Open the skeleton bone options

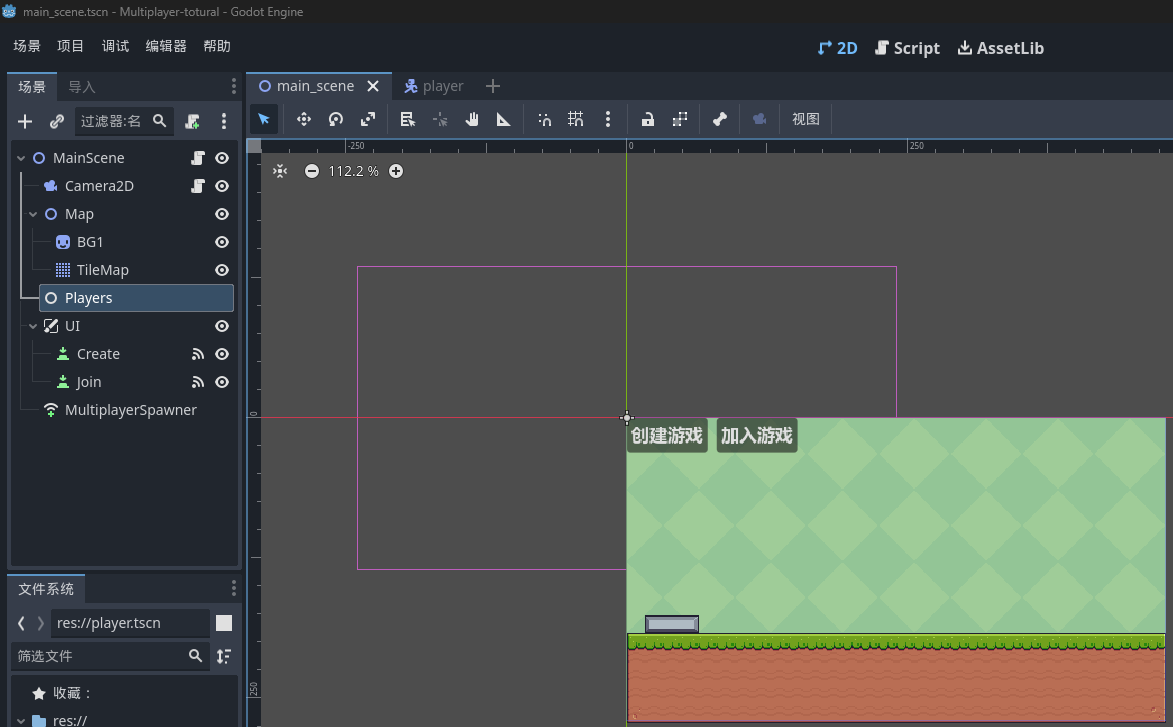[720, 119]
